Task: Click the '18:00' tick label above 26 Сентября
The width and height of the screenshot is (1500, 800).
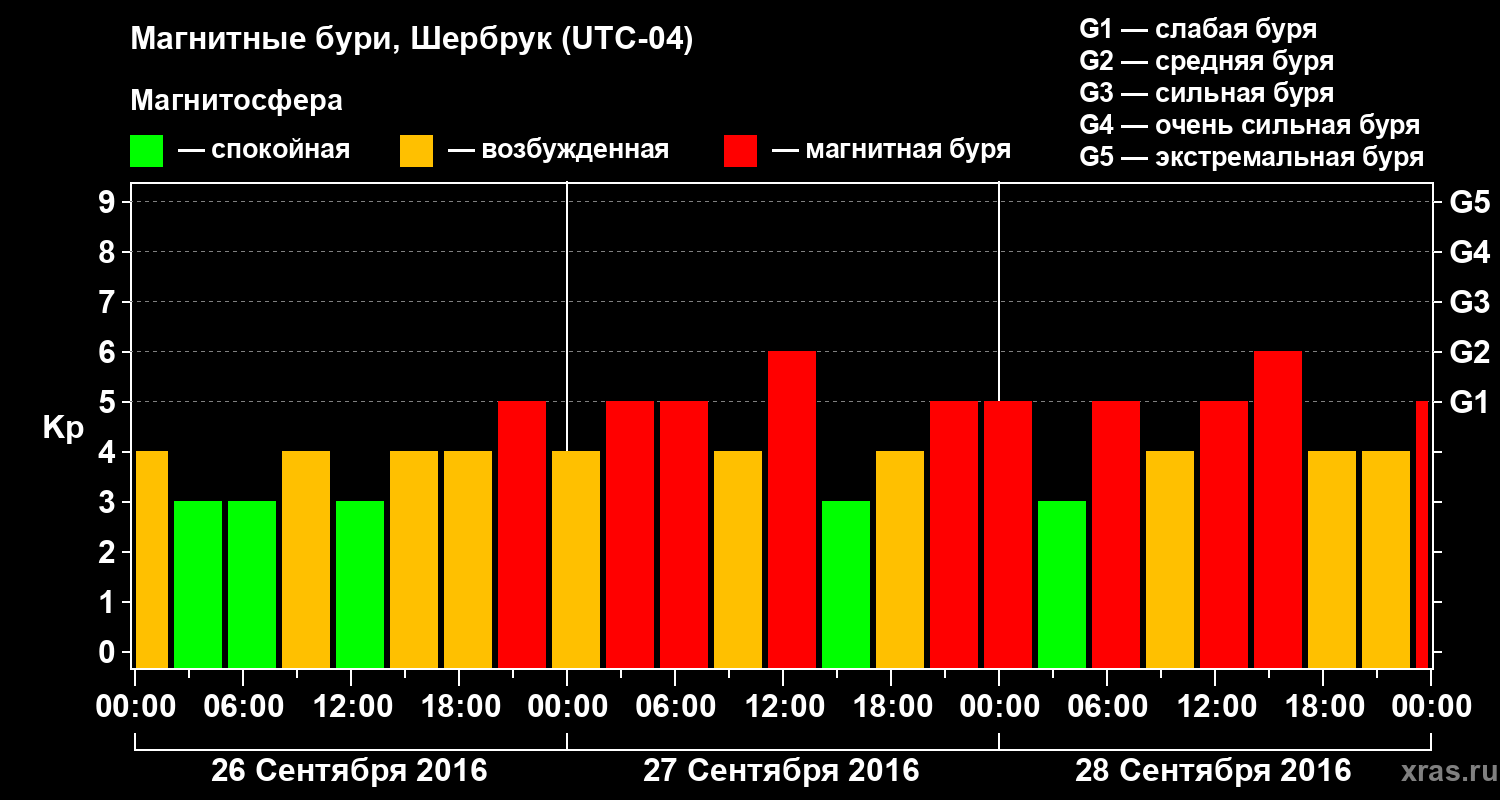Action: [x=459, y=706]
